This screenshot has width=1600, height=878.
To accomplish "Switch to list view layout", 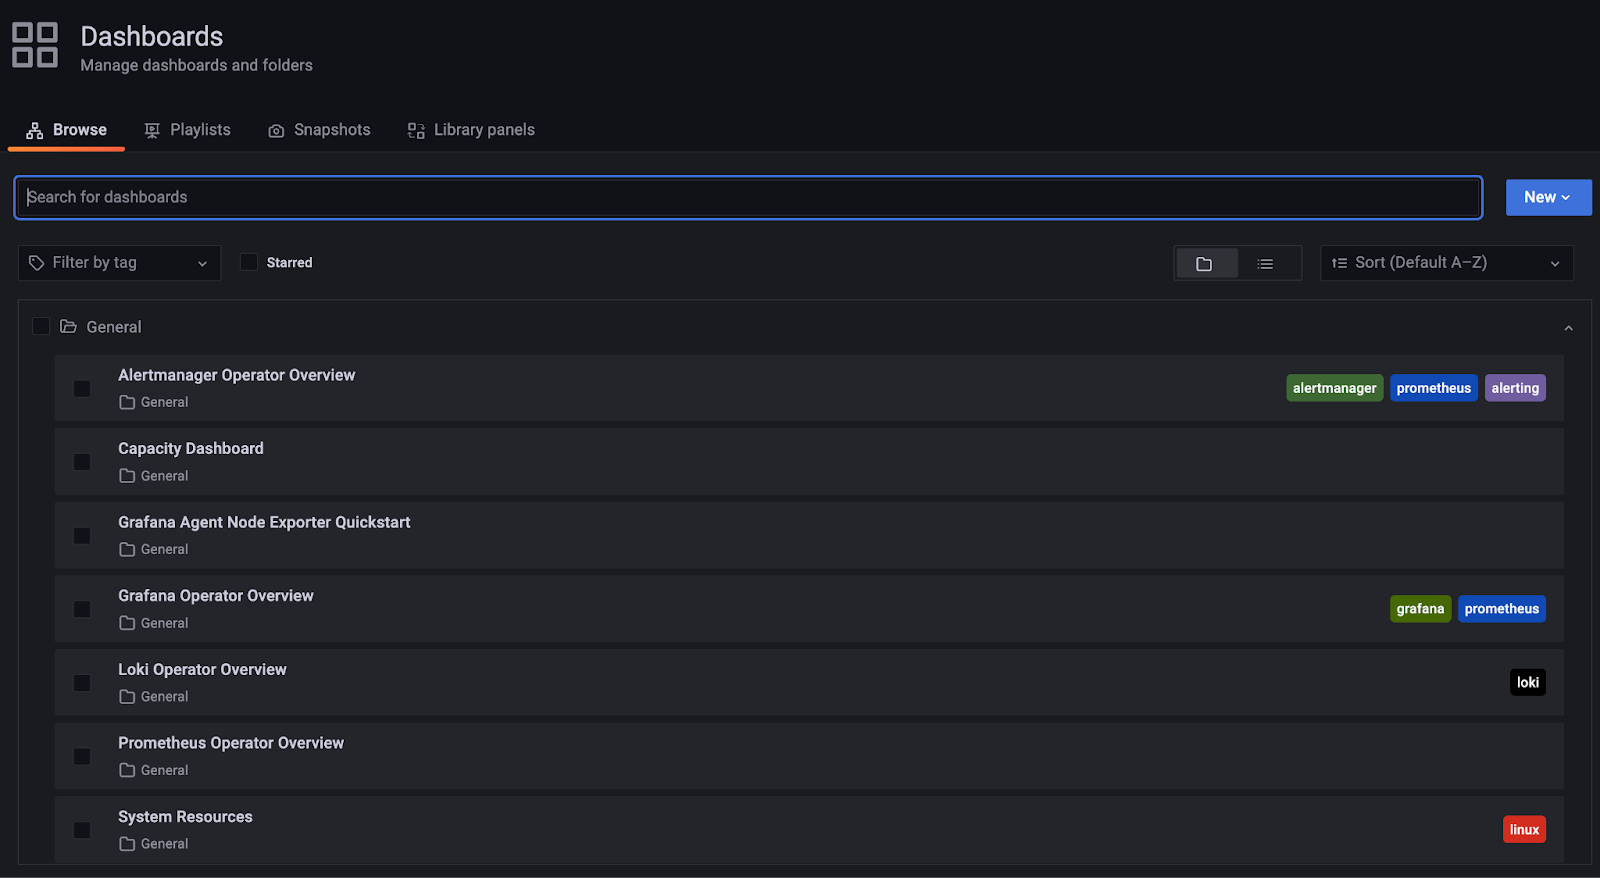I will [1265, 264].
